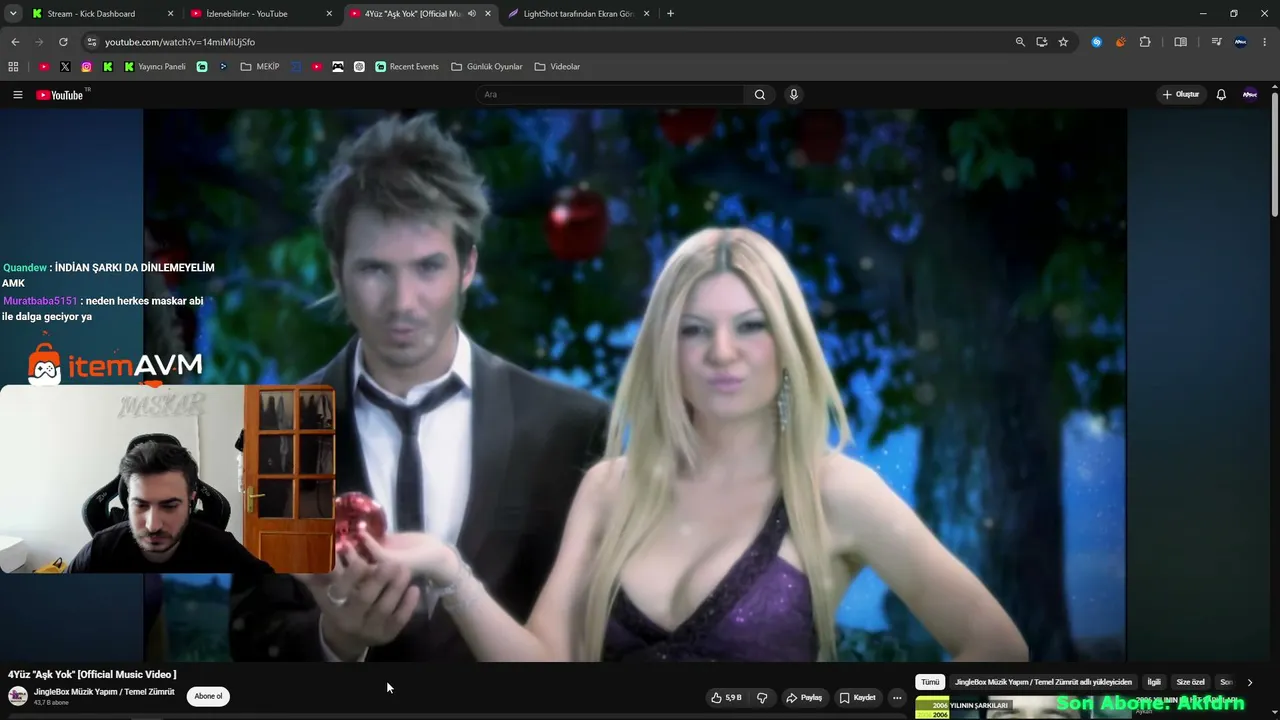Like the video (5,9 B)

pyautogui.click(x=726, y=698)
